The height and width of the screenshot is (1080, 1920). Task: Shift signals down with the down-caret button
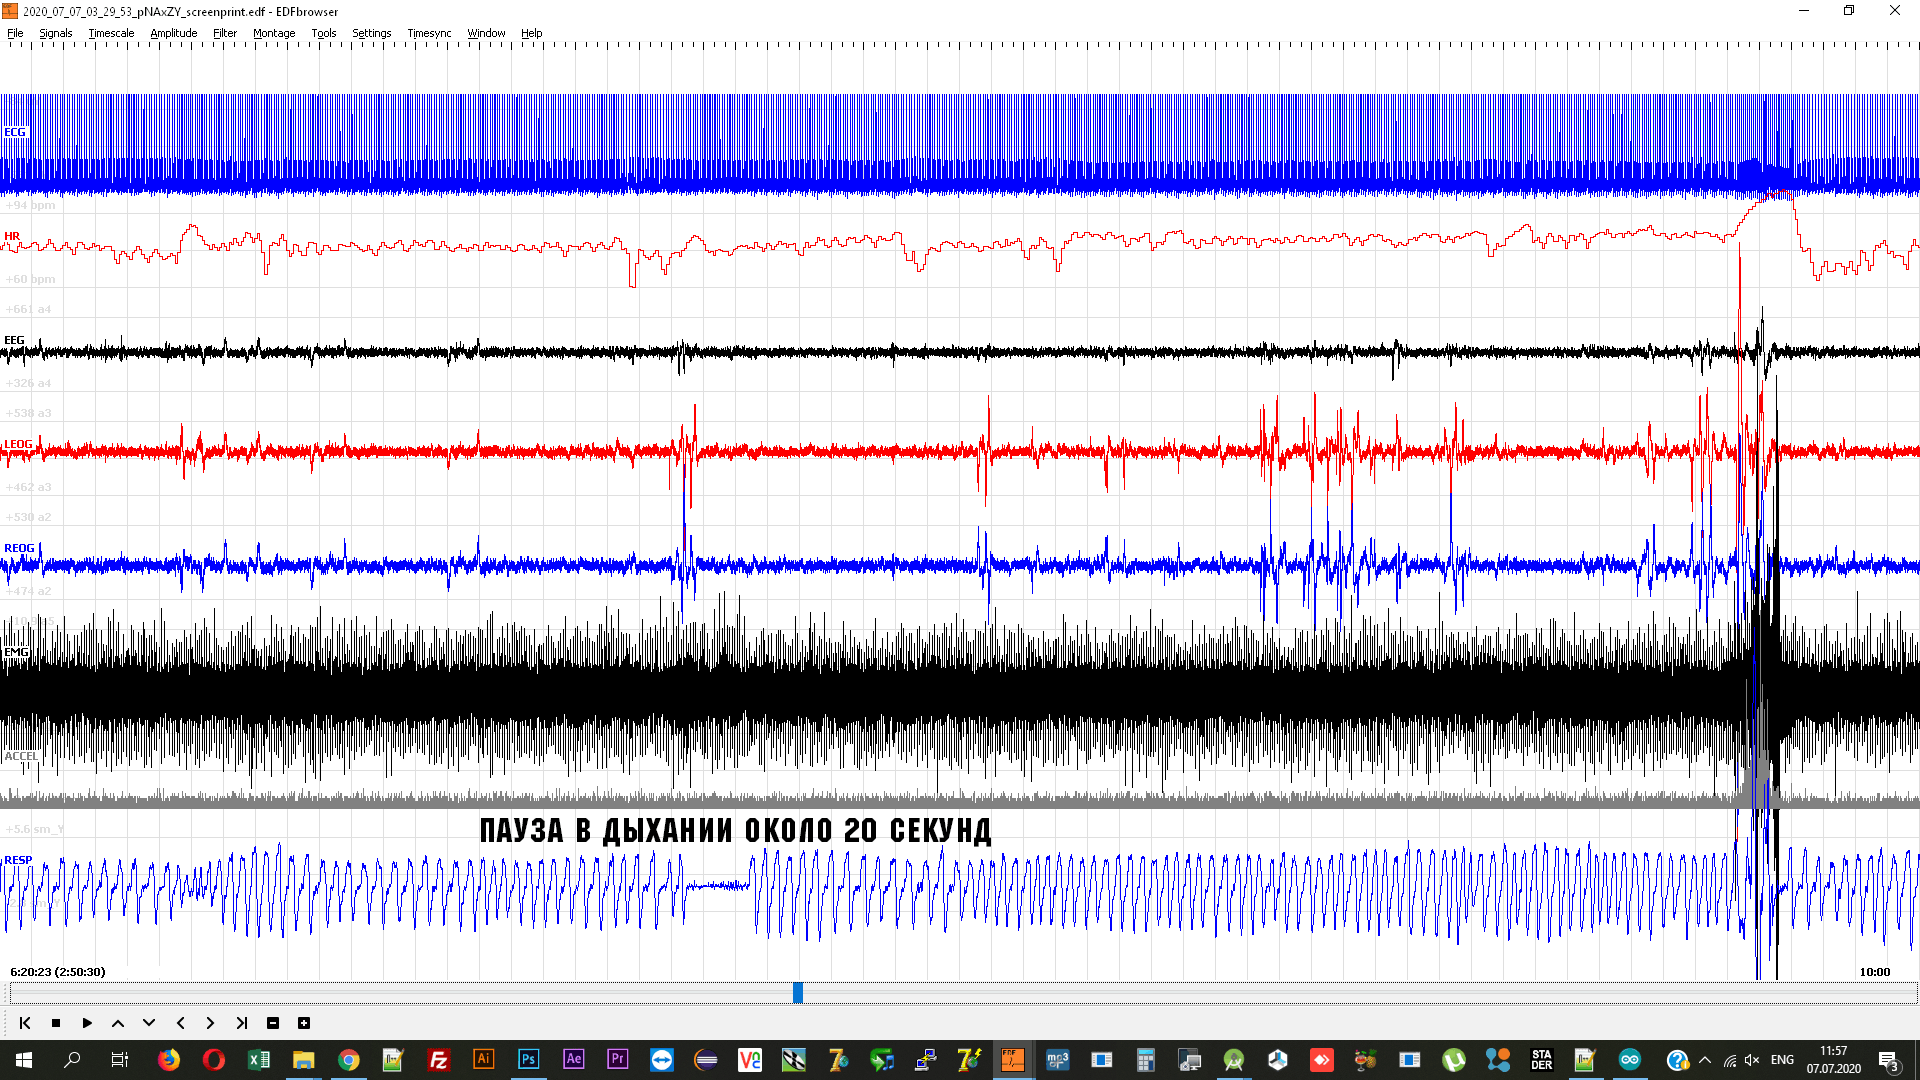pyautogui.click(x=149, y=1023)
